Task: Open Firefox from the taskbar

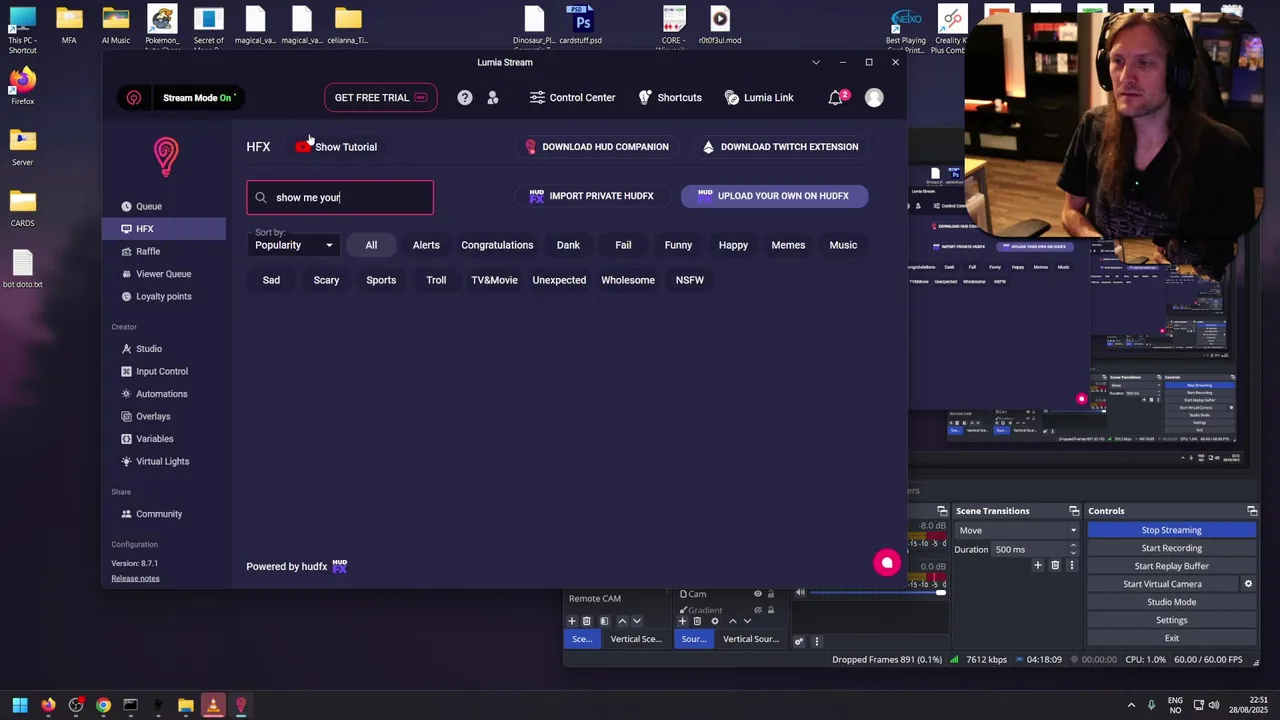Action: point(48,705)
